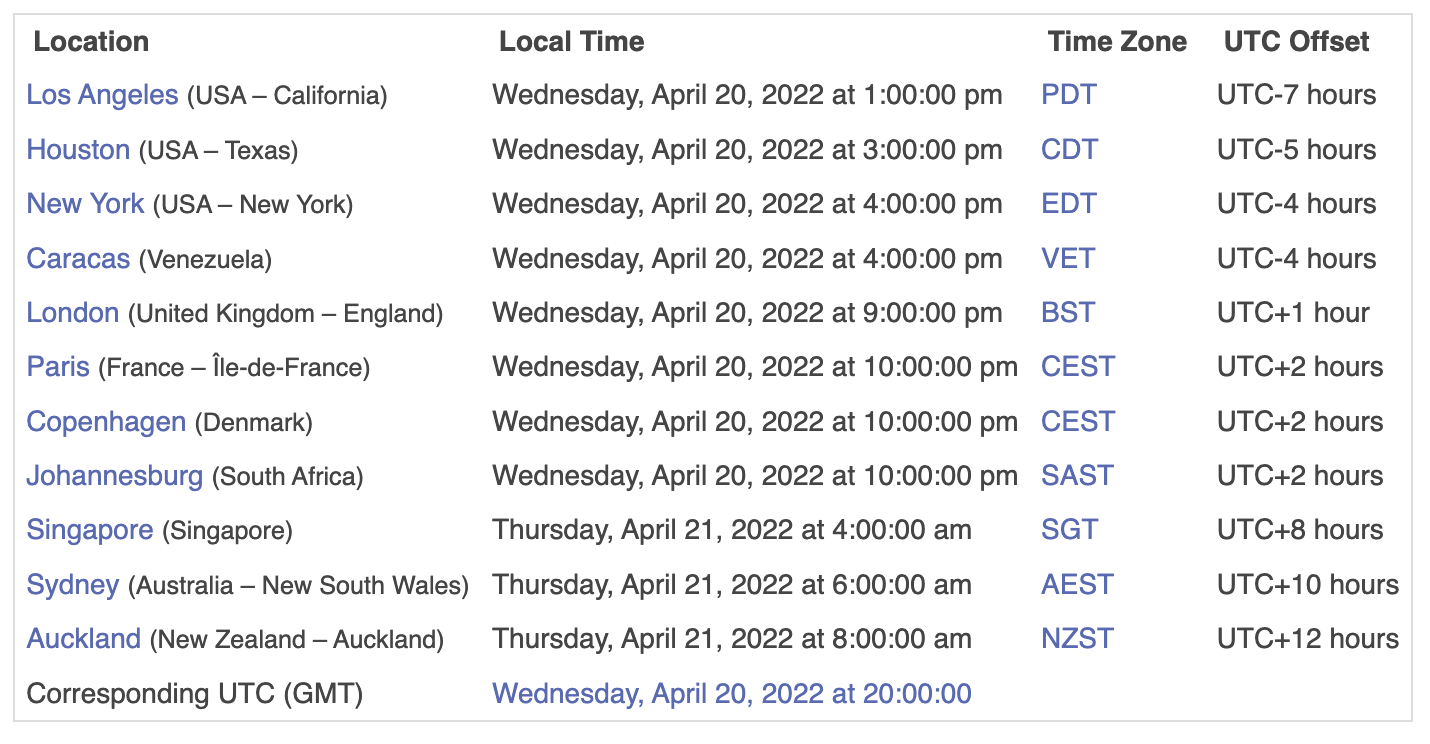Open the Singapore location link
1430x744 pixels.
[90, 530]
